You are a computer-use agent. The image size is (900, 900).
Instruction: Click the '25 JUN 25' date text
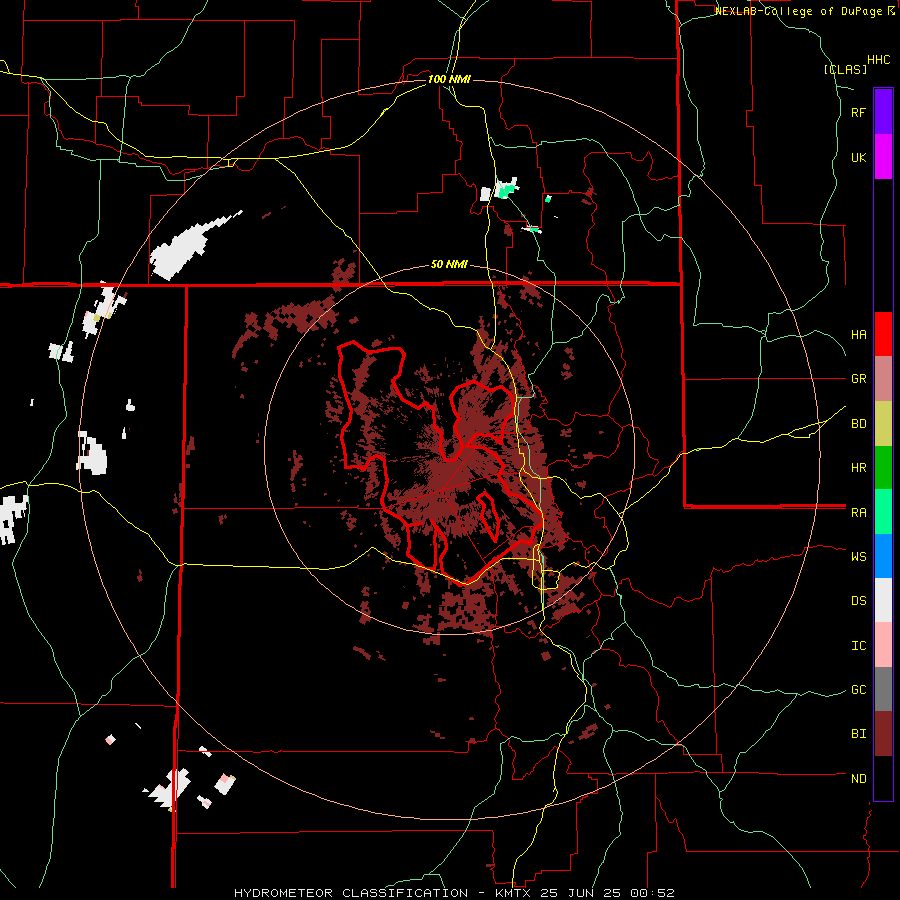tap(580, 893)
